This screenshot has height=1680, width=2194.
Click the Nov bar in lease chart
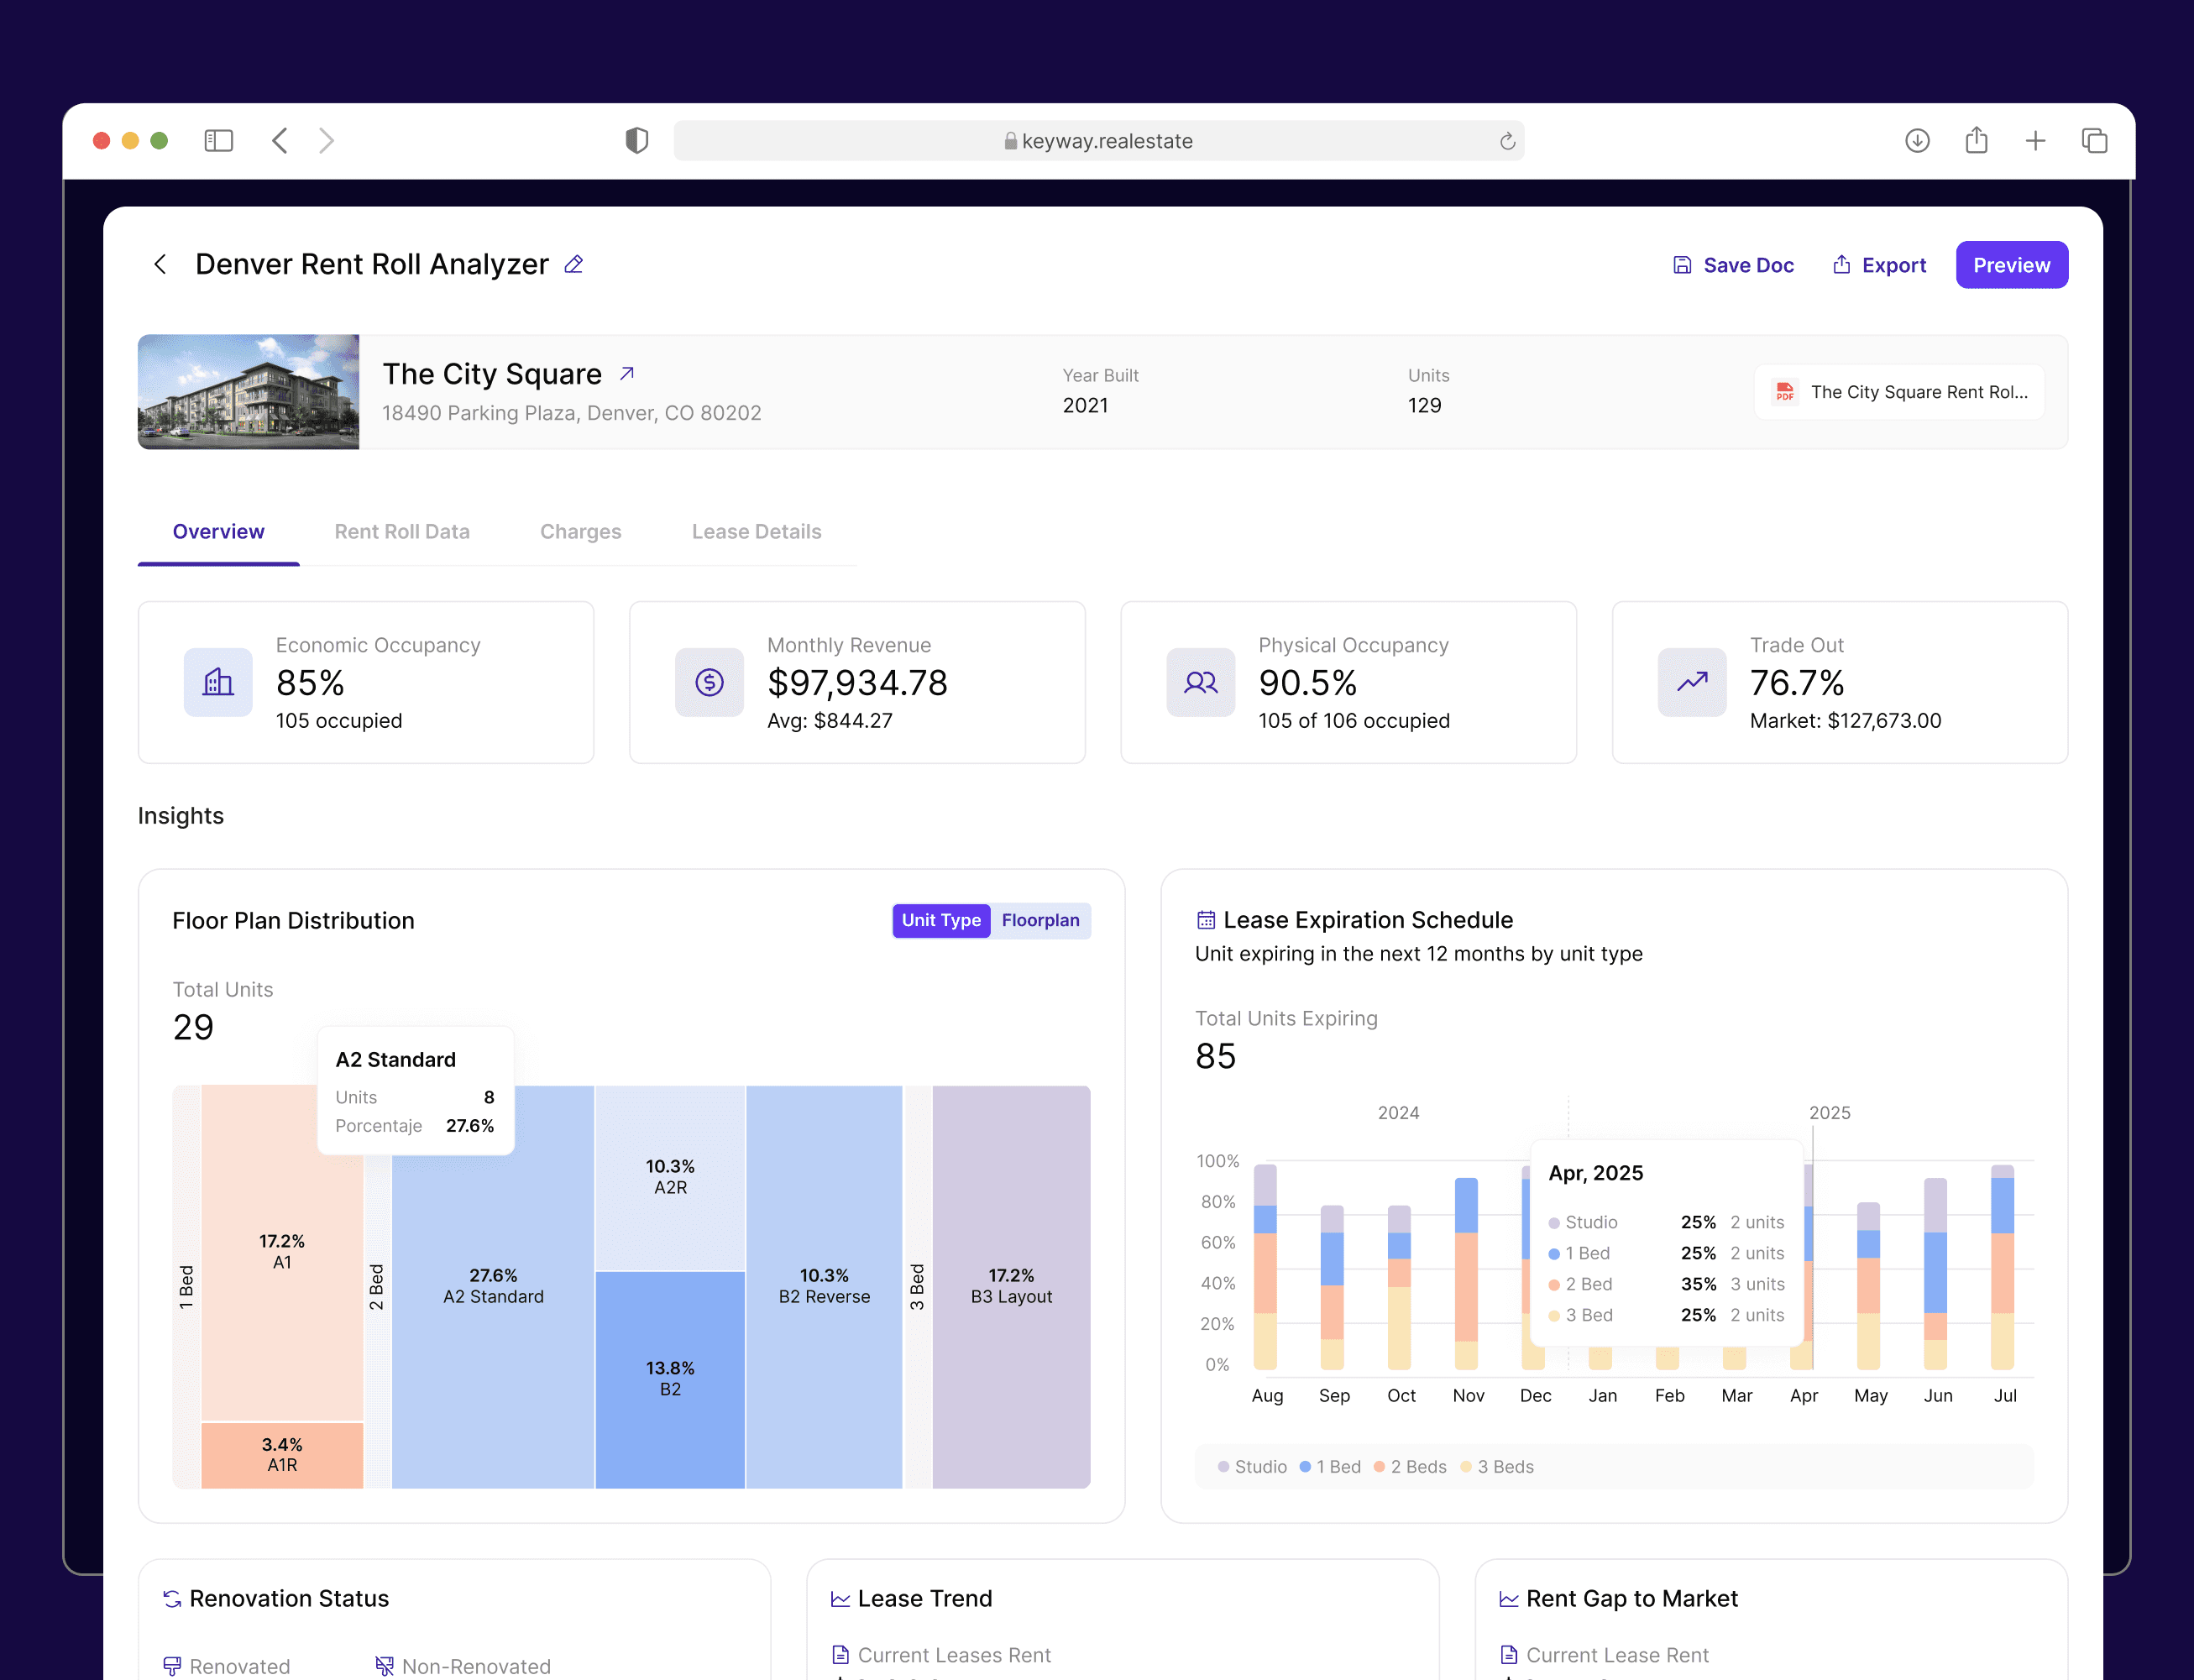(1466, 1274)
